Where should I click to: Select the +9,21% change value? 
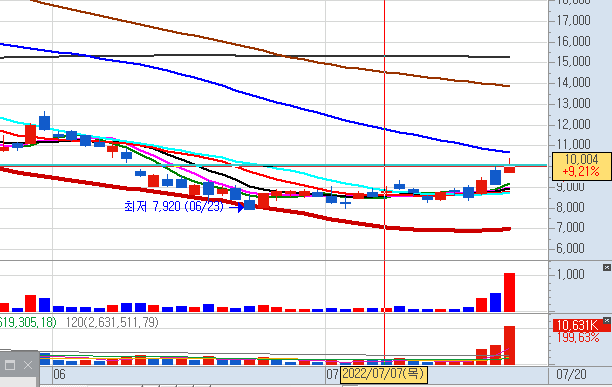coord(581,171)
